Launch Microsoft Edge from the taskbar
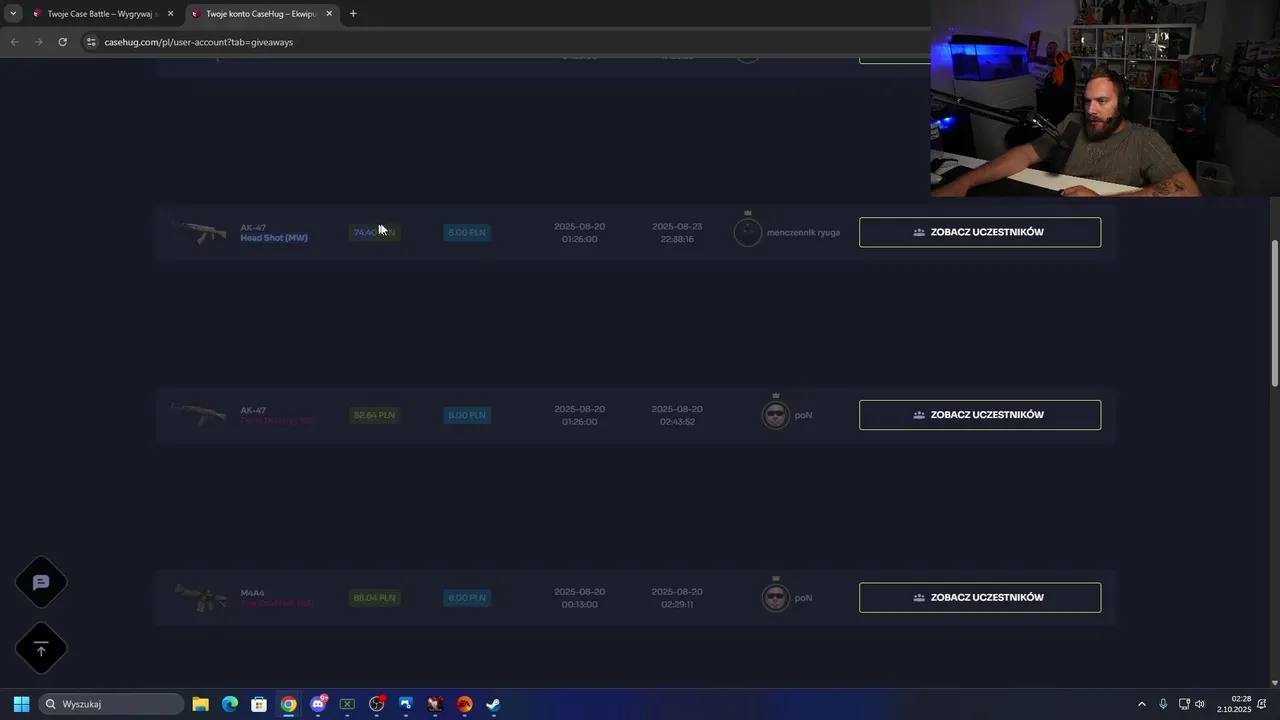The image size is (1280, 720). tap(229, 704)
